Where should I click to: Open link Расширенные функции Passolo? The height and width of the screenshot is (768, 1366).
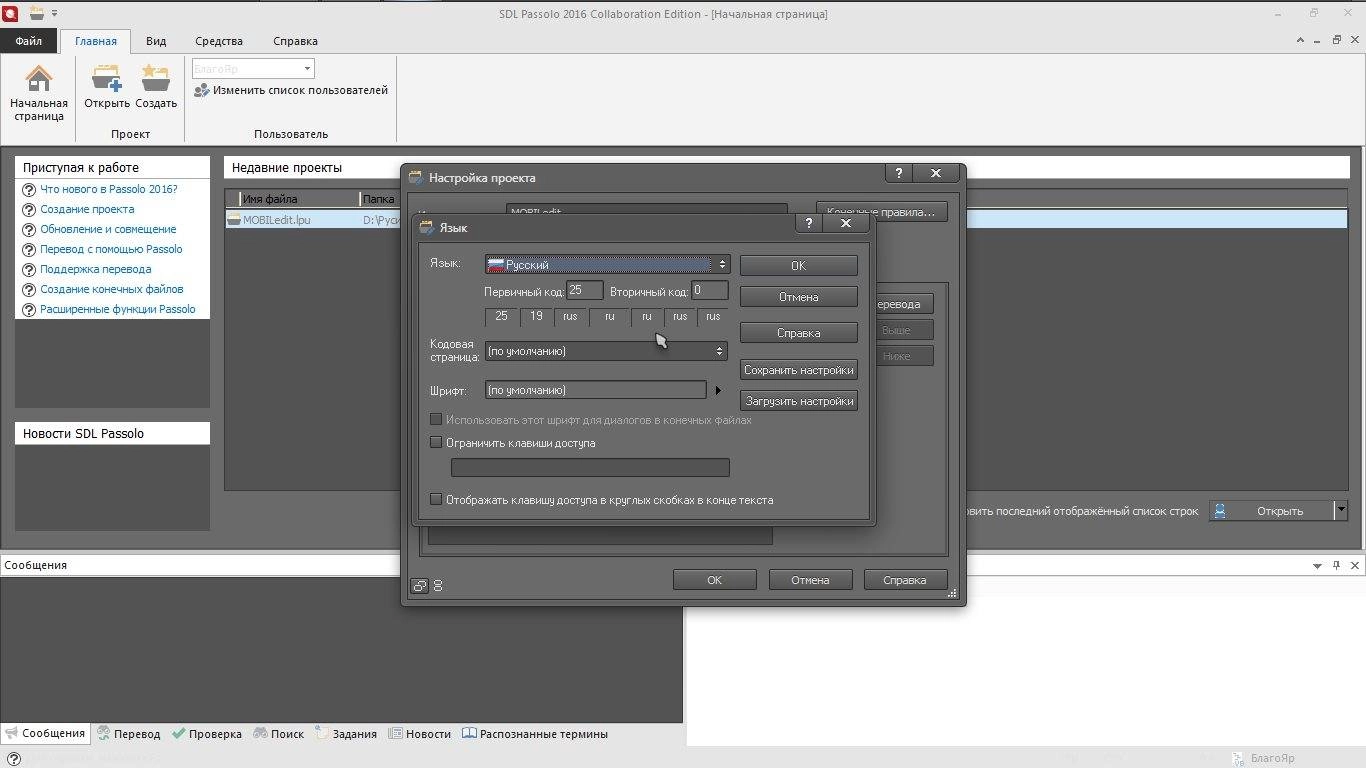click(118, 309)
